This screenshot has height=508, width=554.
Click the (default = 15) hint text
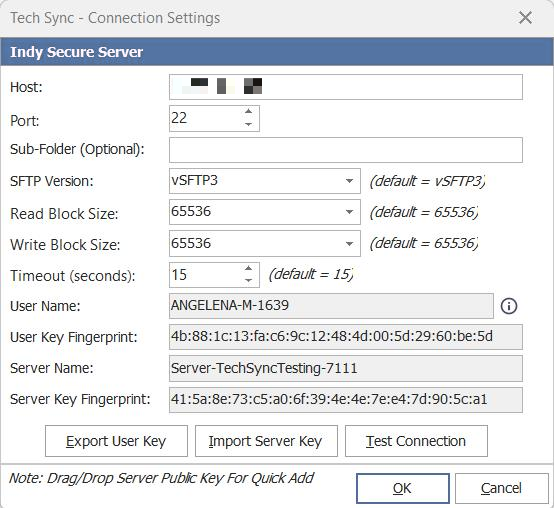311,274
